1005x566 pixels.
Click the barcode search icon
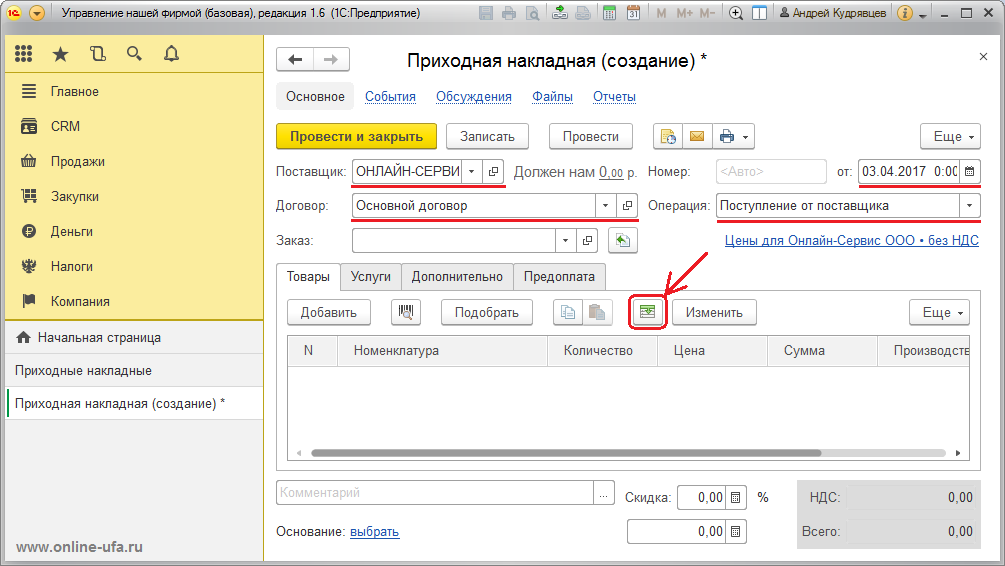(406, 312)
